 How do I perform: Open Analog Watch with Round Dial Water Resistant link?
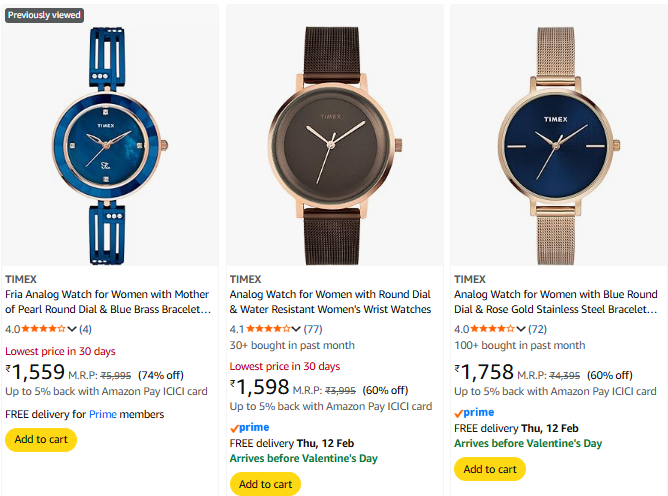click(x=331, y=302)
